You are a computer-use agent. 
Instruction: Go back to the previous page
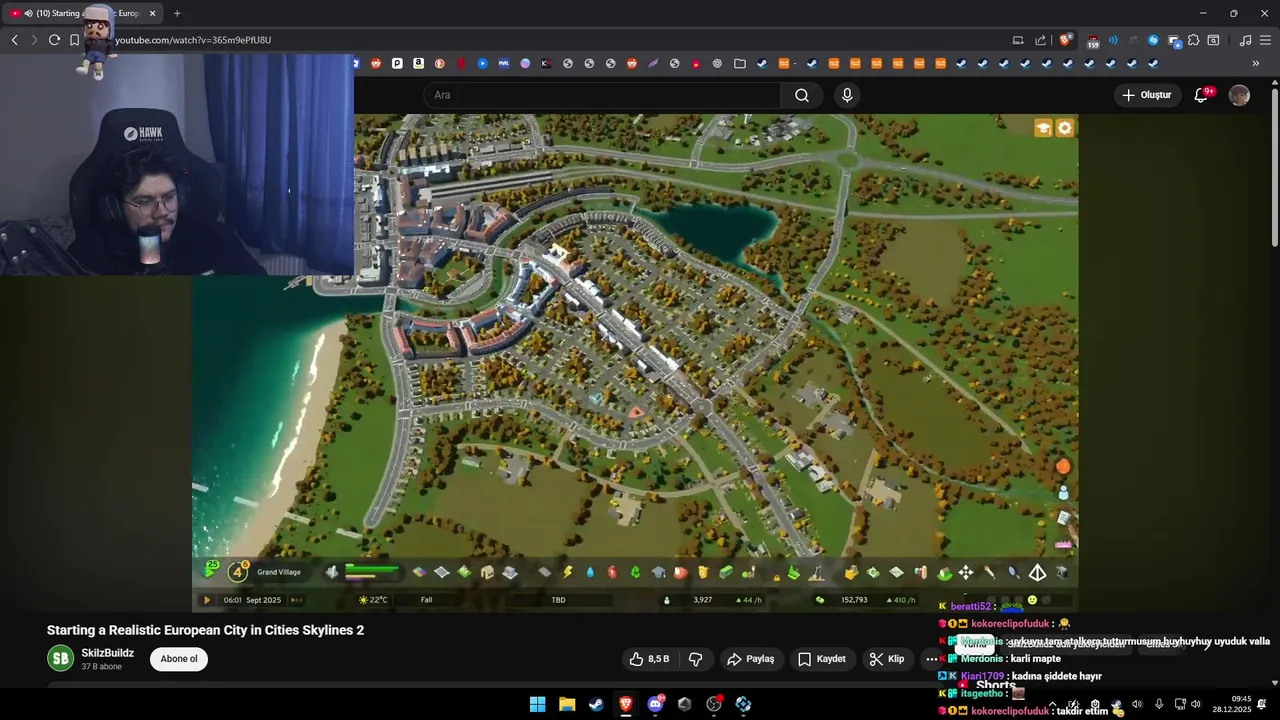pyautogui.click(x=14, y=40)
